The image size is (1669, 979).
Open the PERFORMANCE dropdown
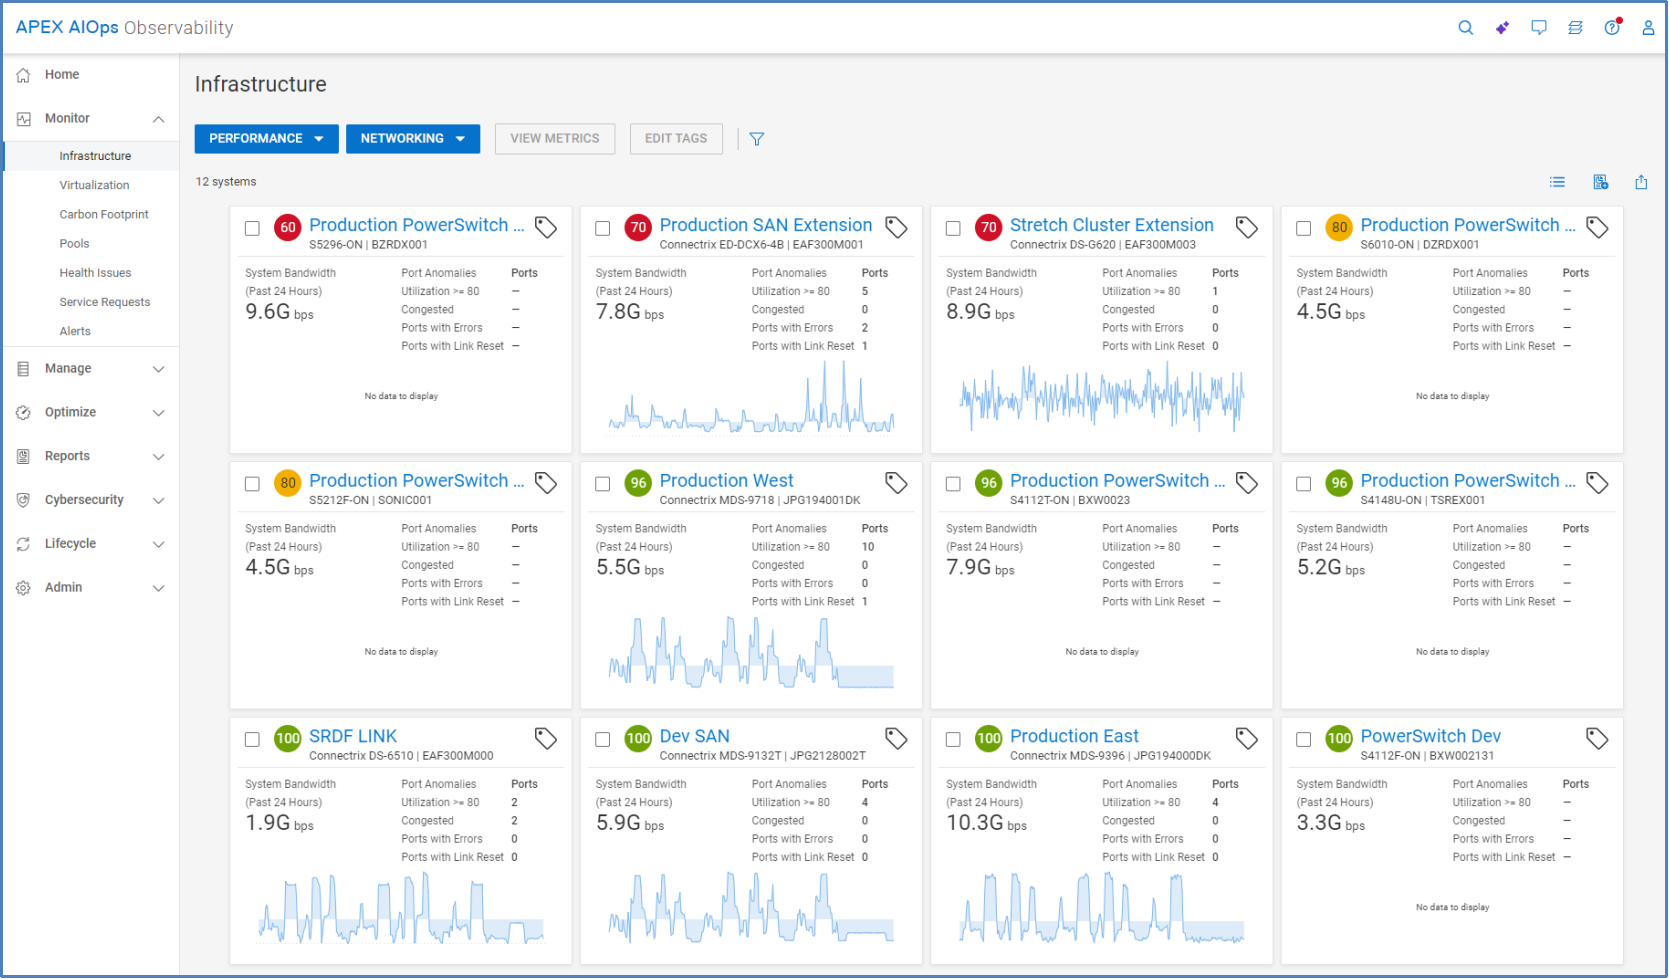(266, 139)
